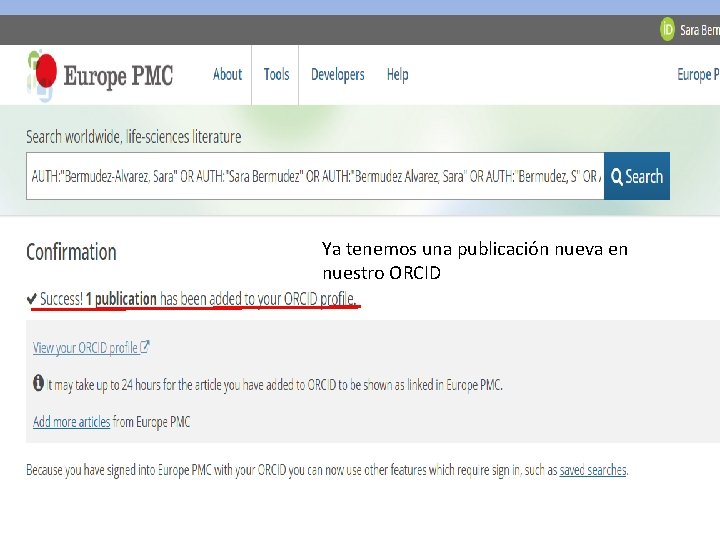Open the Help menu item

[398, 74]
